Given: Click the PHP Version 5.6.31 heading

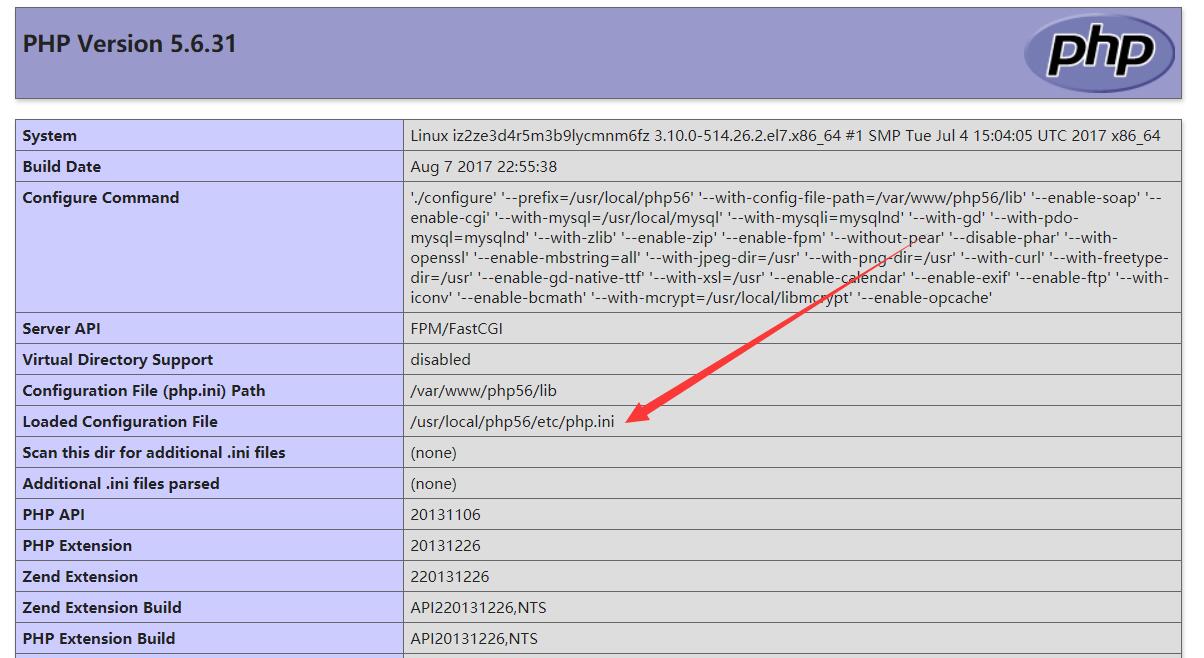Looking at the screenshot, I should click(130, 44).
